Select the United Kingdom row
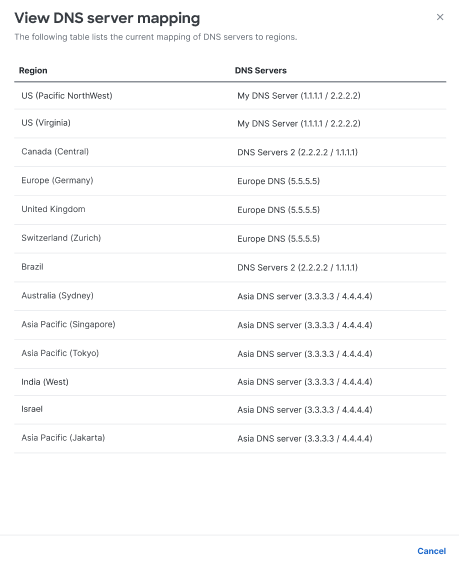The width and height of the screenshot is (459, 565). point(230,210)
